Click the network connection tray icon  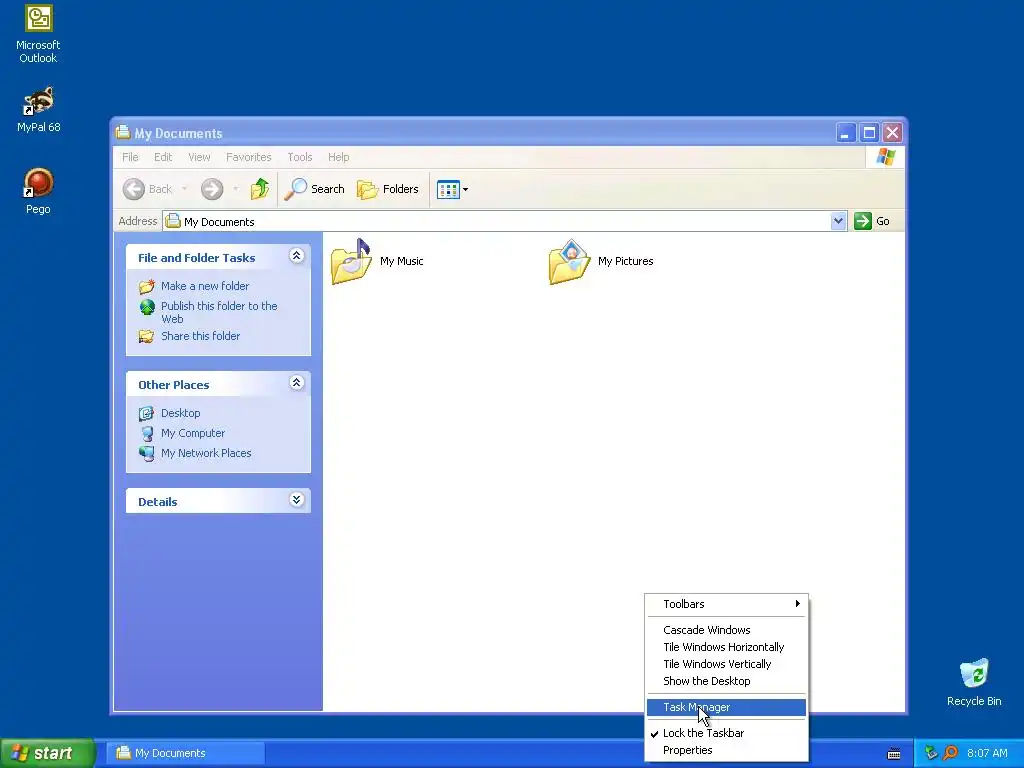click(x=931, y=753)
